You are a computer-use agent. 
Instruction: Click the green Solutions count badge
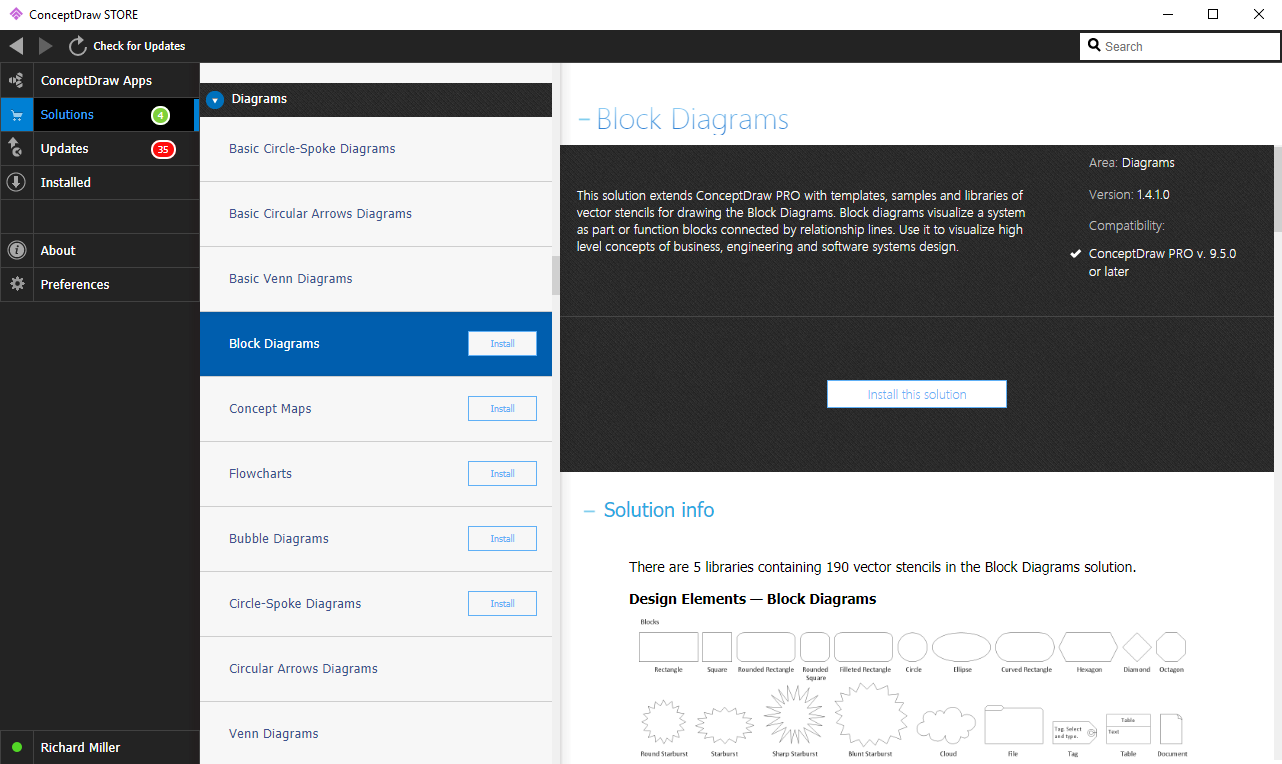160,115
